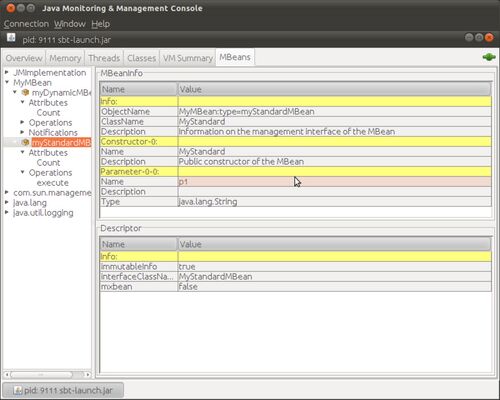Expand the java.util.logging node

click(7, 212)
